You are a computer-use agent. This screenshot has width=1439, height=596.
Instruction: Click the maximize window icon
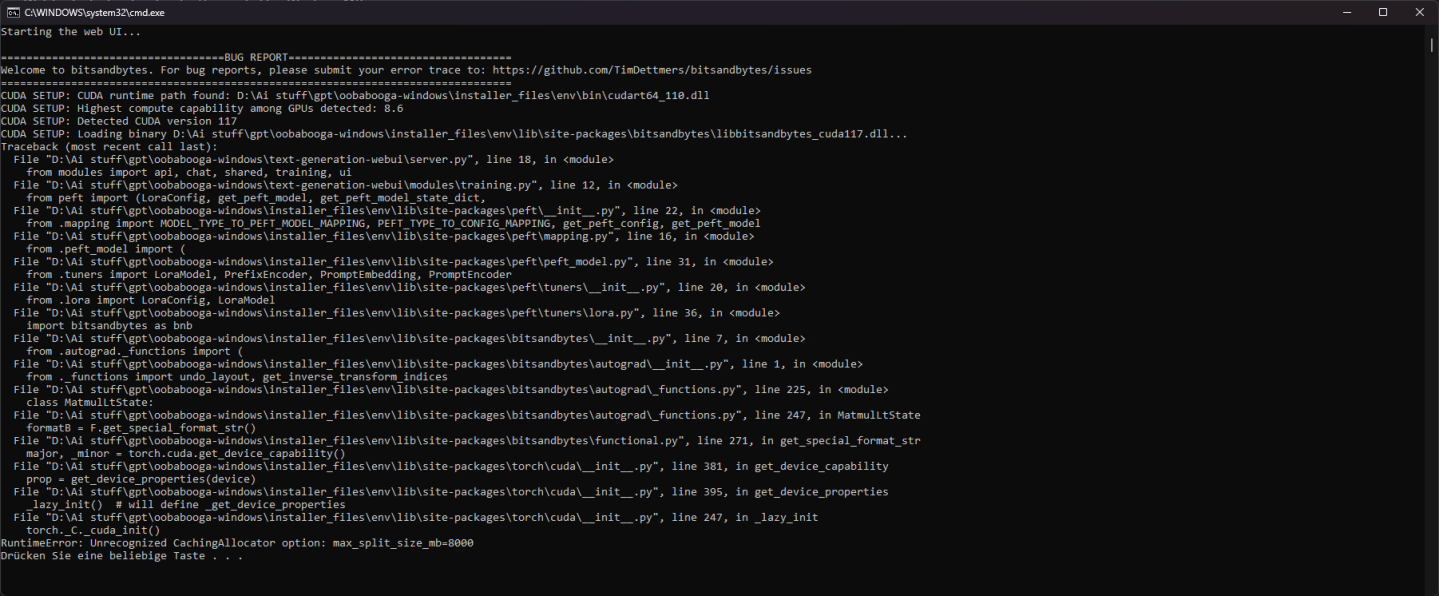1383,12
